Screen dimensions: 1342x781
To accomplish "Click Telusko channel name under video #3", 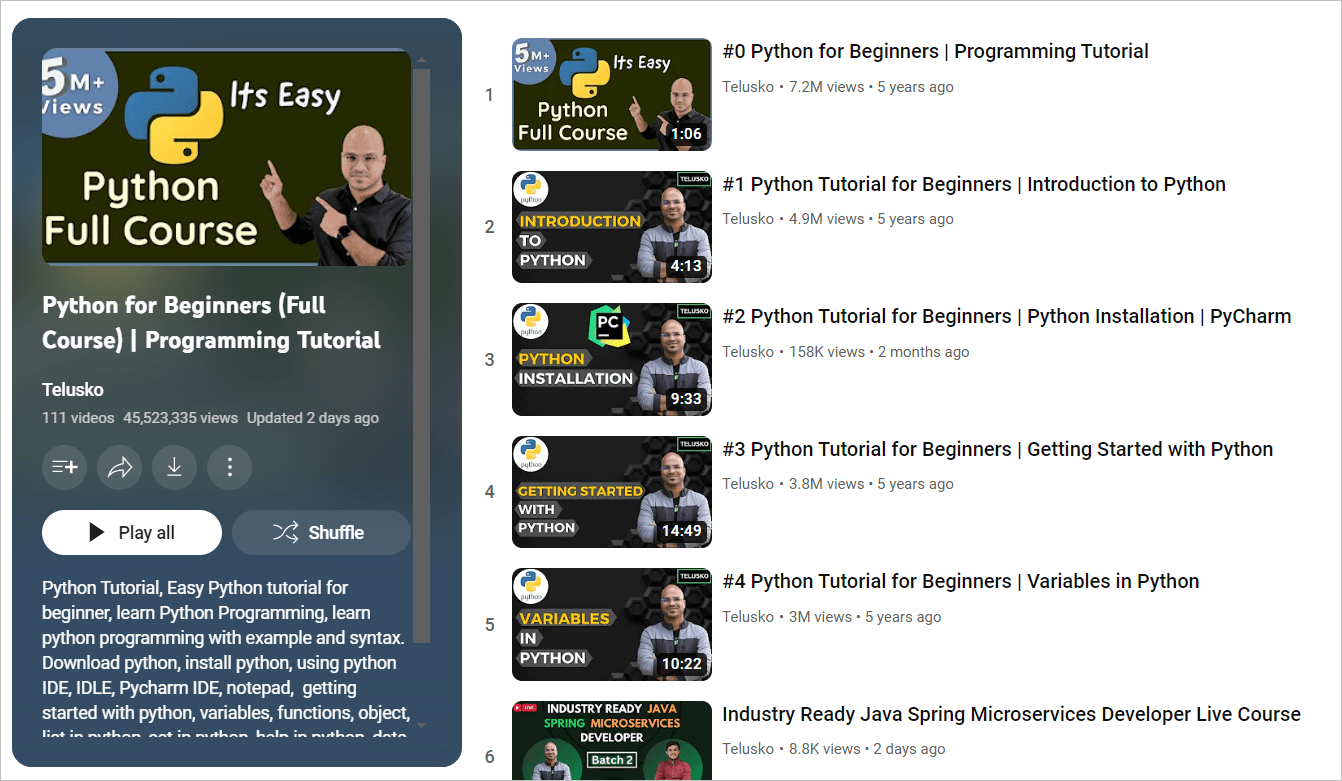I will pyautogui.click(x=748, y=484).
